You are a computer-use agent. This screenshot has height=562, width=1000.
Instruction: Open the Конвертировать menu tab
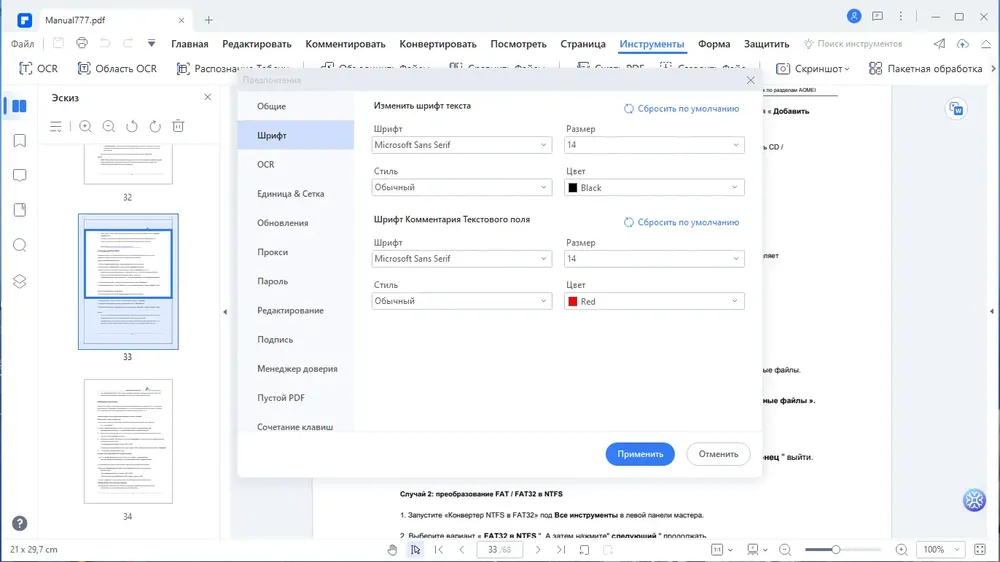tap(438, 44)
